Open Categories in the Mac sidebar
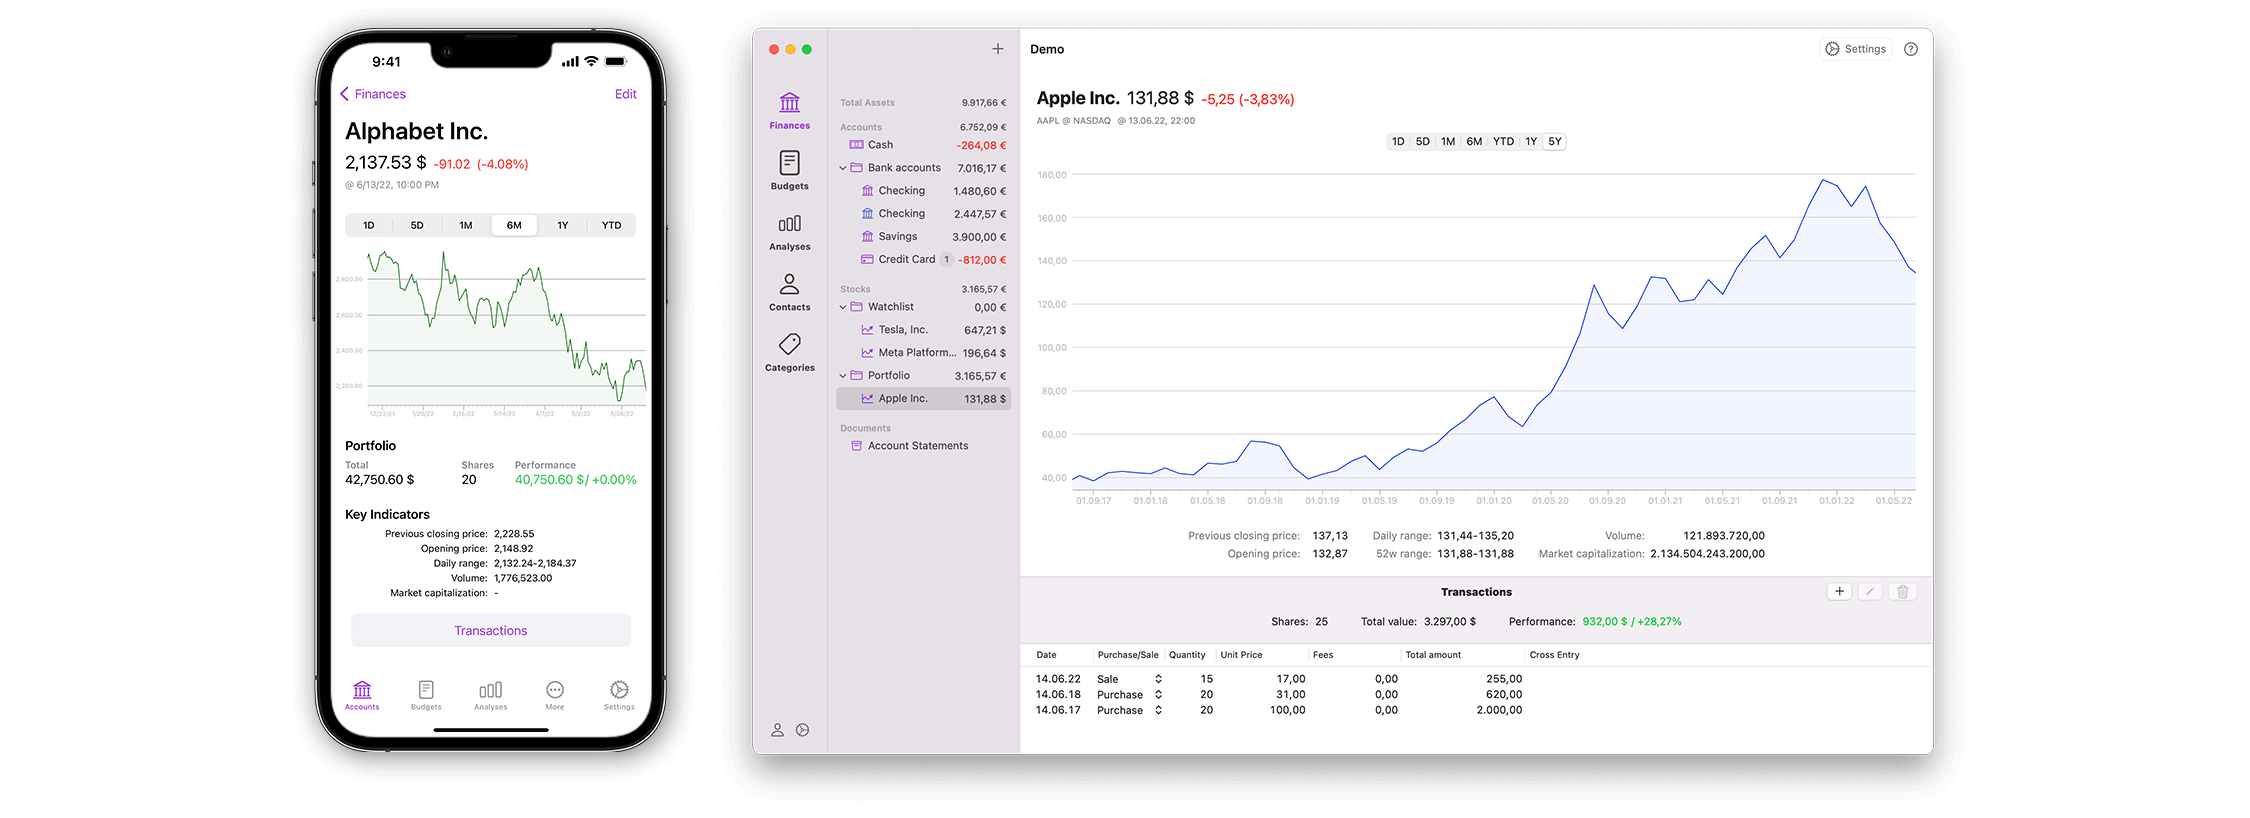 point(789,353)
